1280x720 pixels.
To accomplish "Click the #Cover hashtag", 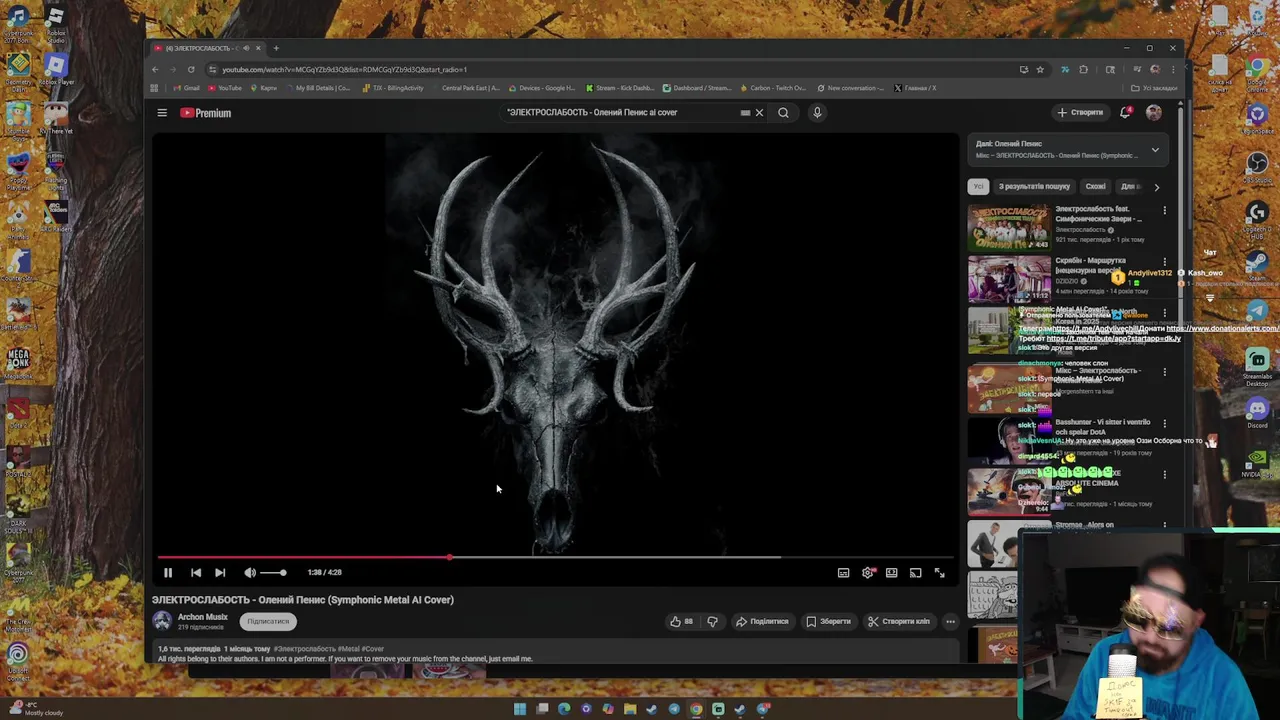I will pyautogui.click(x=373, y=649).
